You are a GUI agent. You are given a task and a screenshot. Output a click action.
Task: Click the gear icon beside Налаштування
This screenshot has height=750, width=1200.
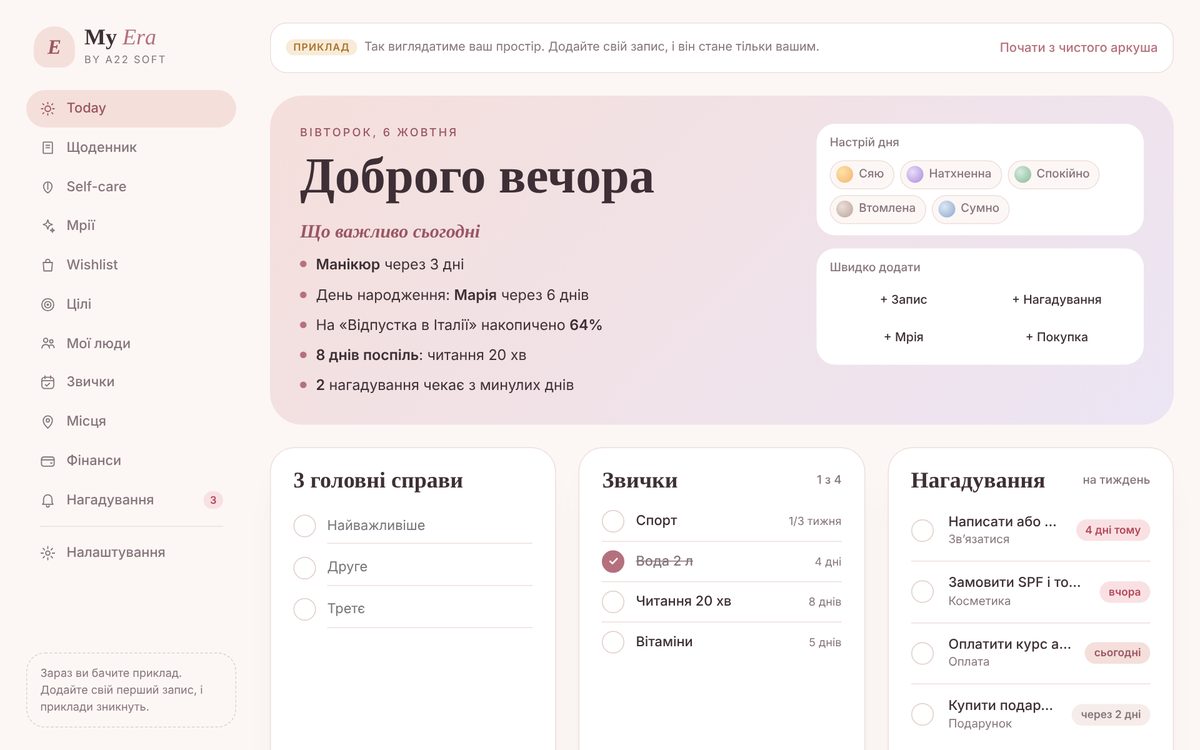pyautogui.click(x=48, y=553)
